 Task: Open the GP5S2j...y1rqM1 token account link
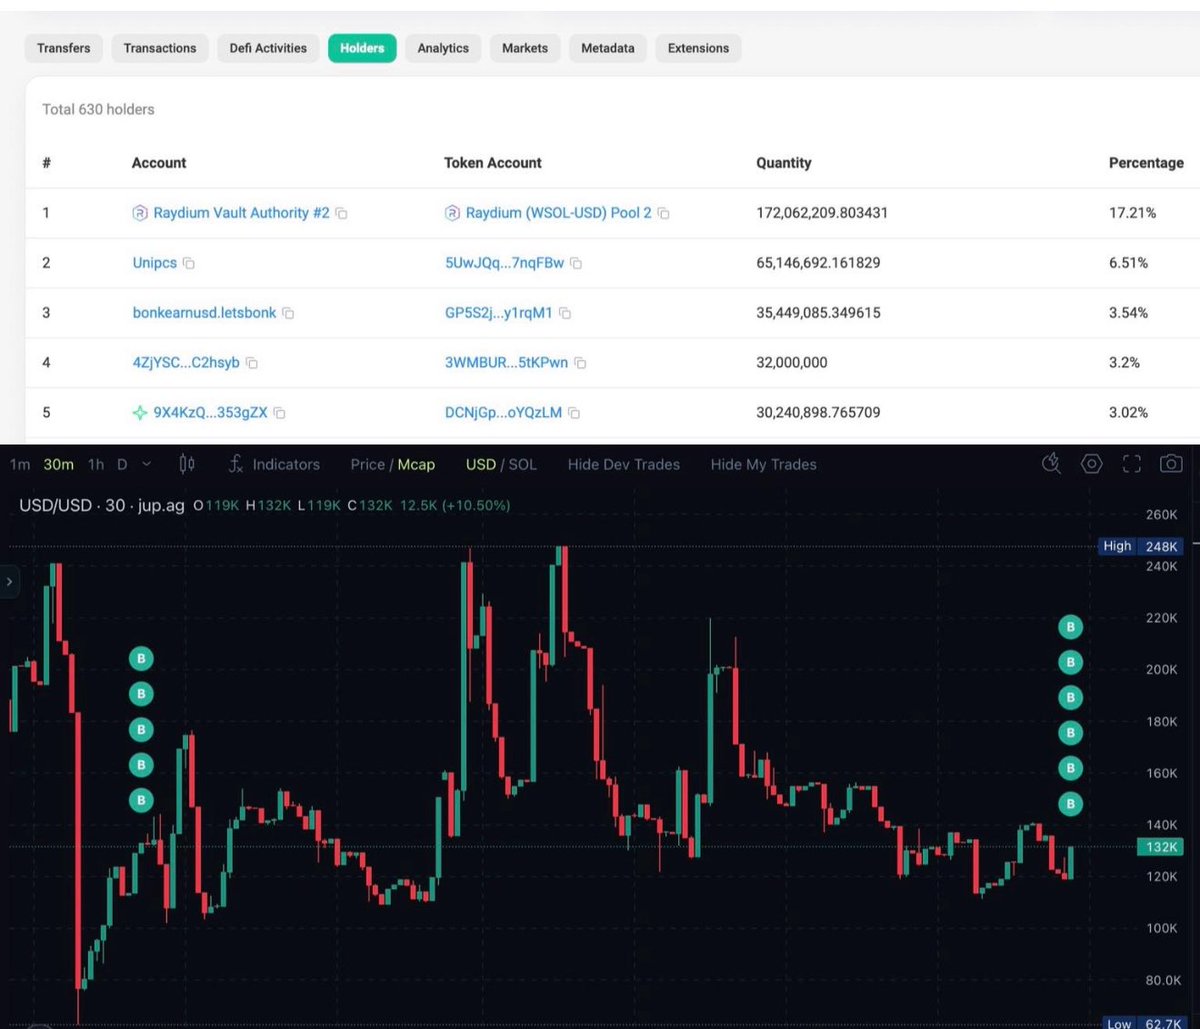[x=499, y=313]
